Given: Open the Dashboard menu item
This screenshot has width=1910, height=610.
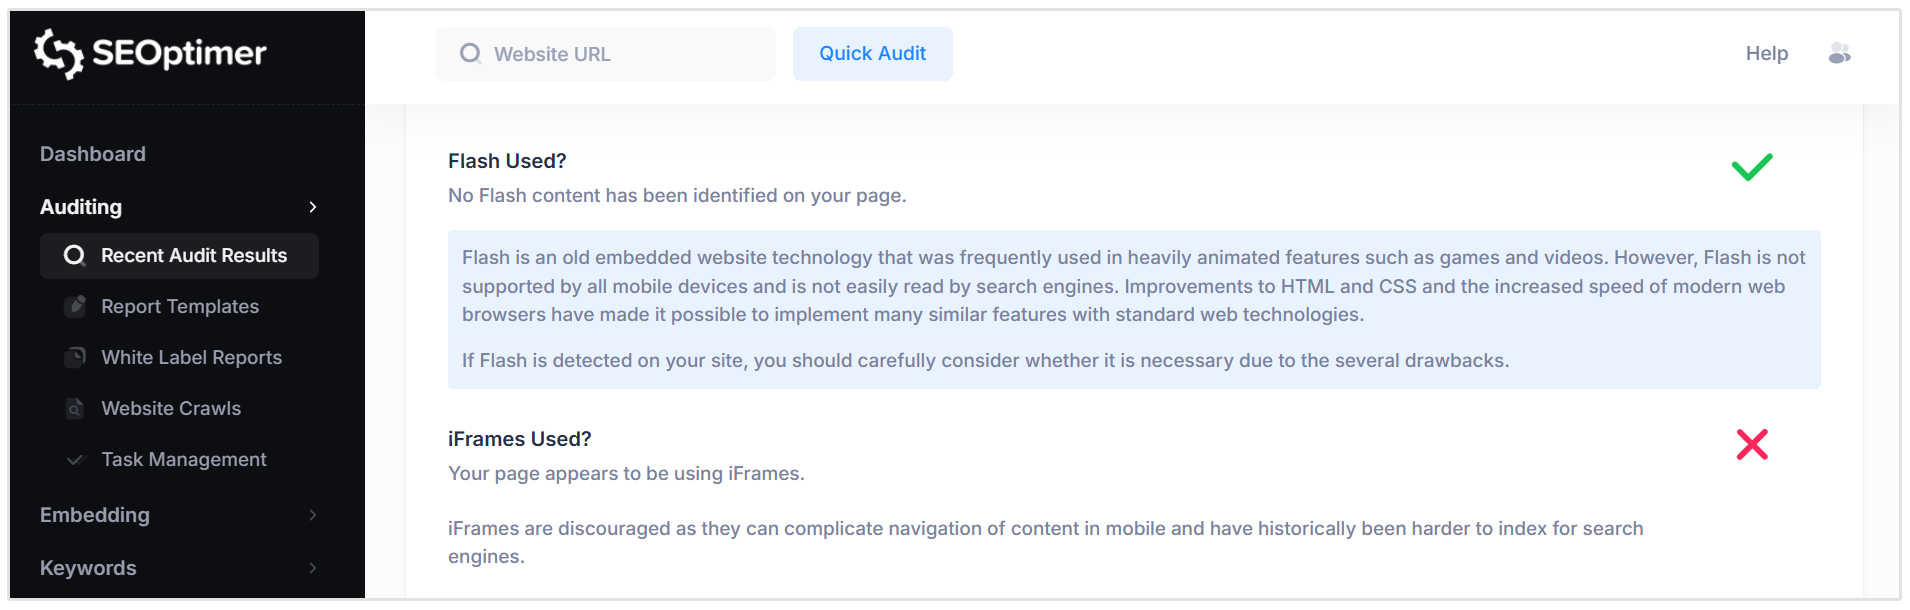Looking at the screenshot, I should [x=92, y=153].
